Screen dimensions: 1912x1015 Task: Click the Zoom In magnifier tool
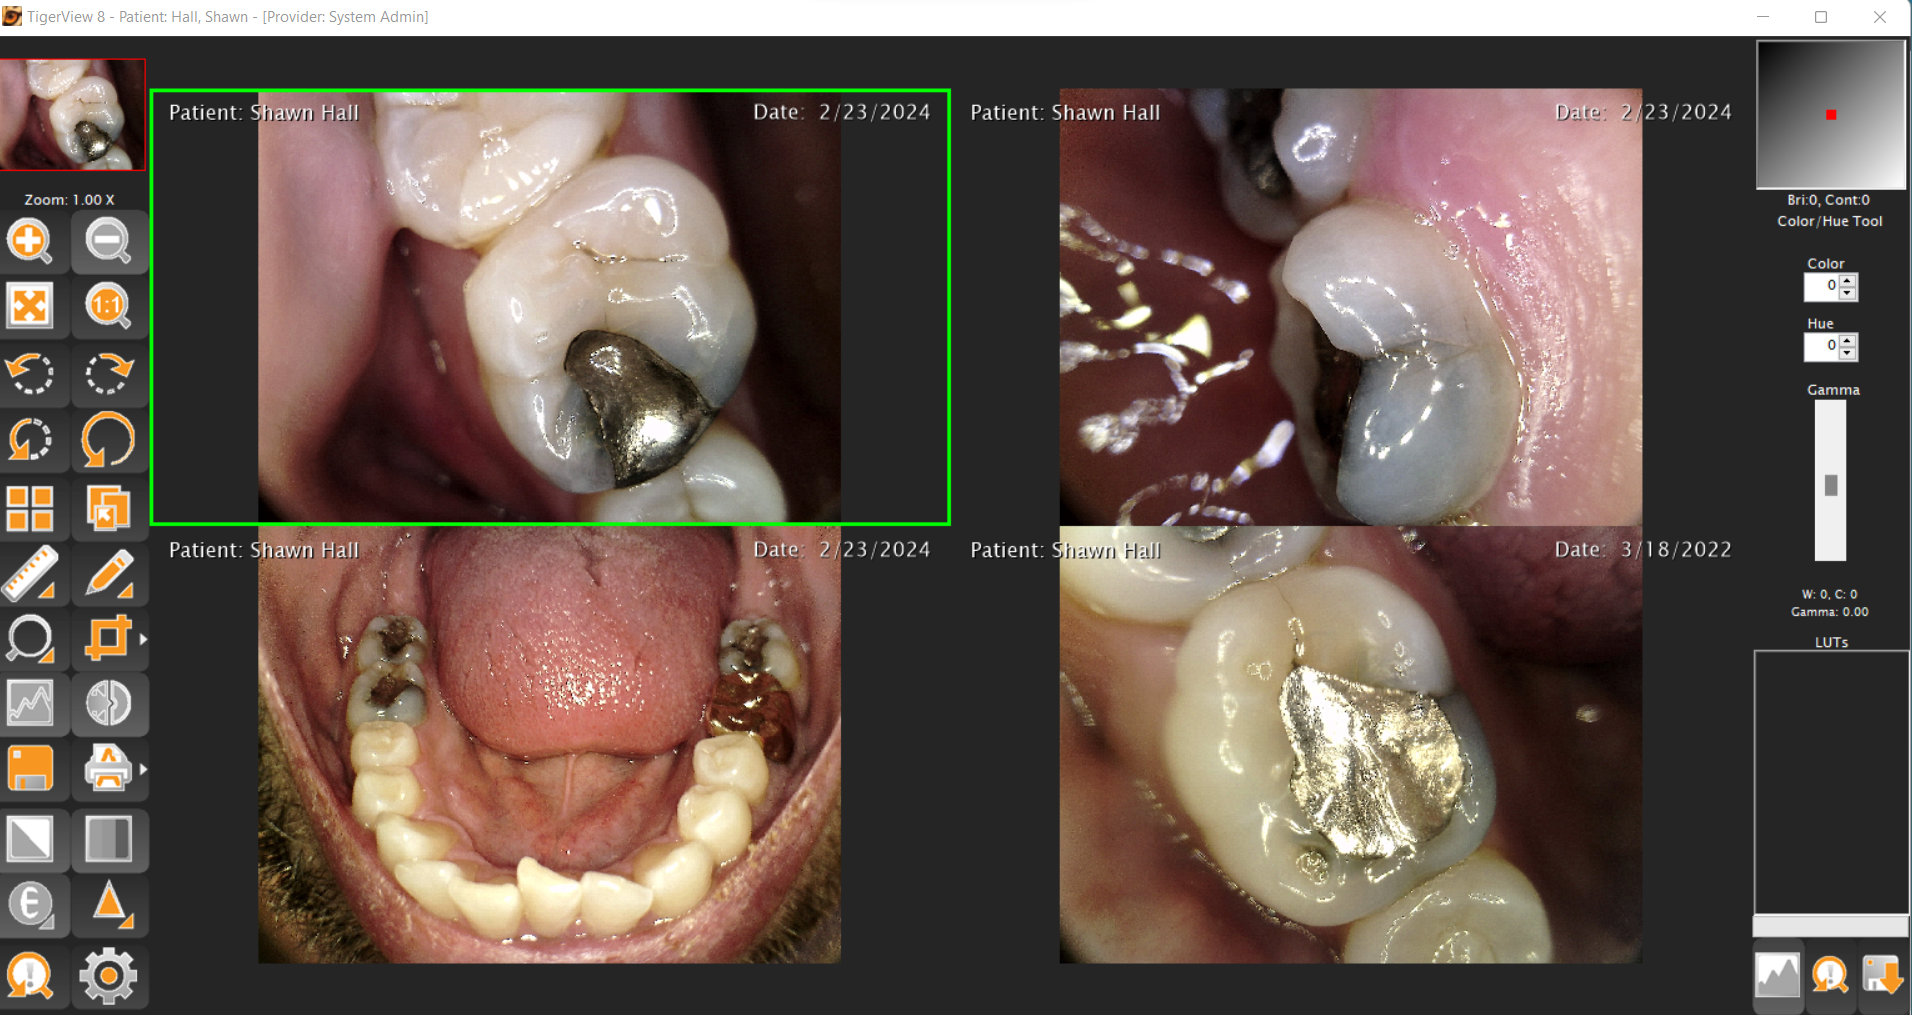(30, 242)
